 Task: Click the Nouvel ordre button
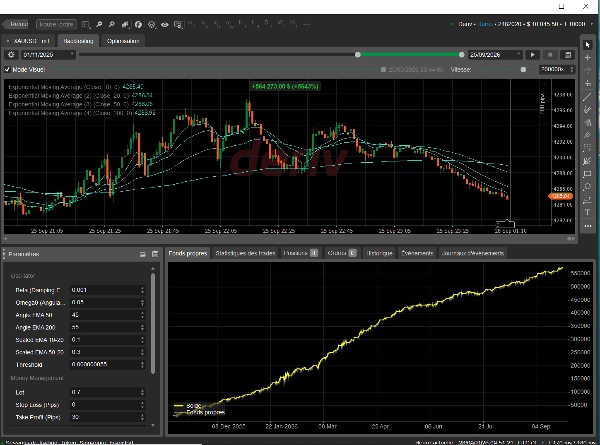(56, 24)
